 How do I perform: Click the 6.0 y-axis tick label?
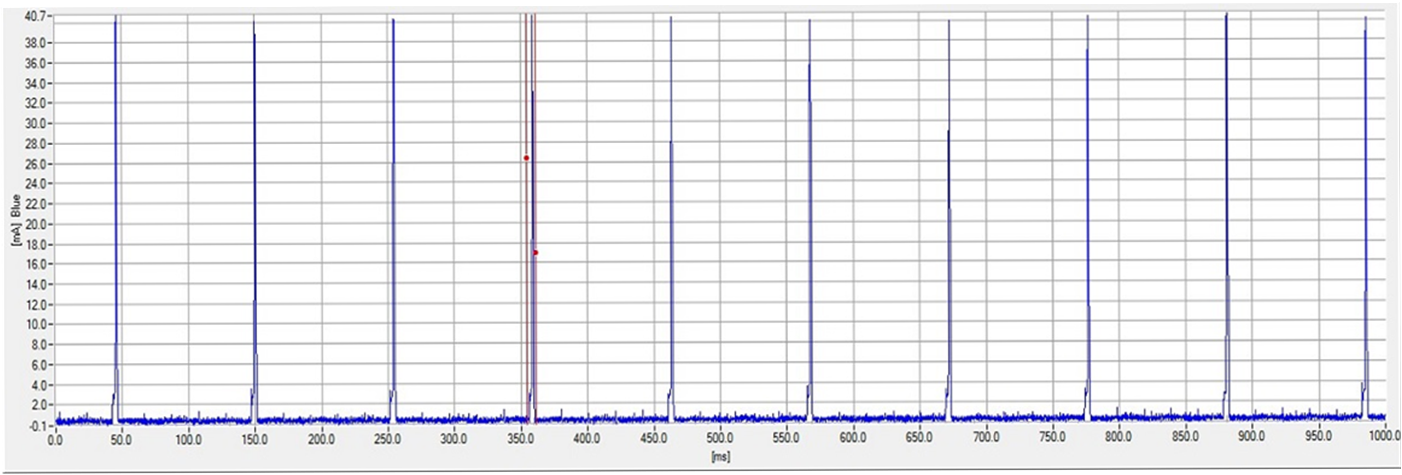(41, 365)
